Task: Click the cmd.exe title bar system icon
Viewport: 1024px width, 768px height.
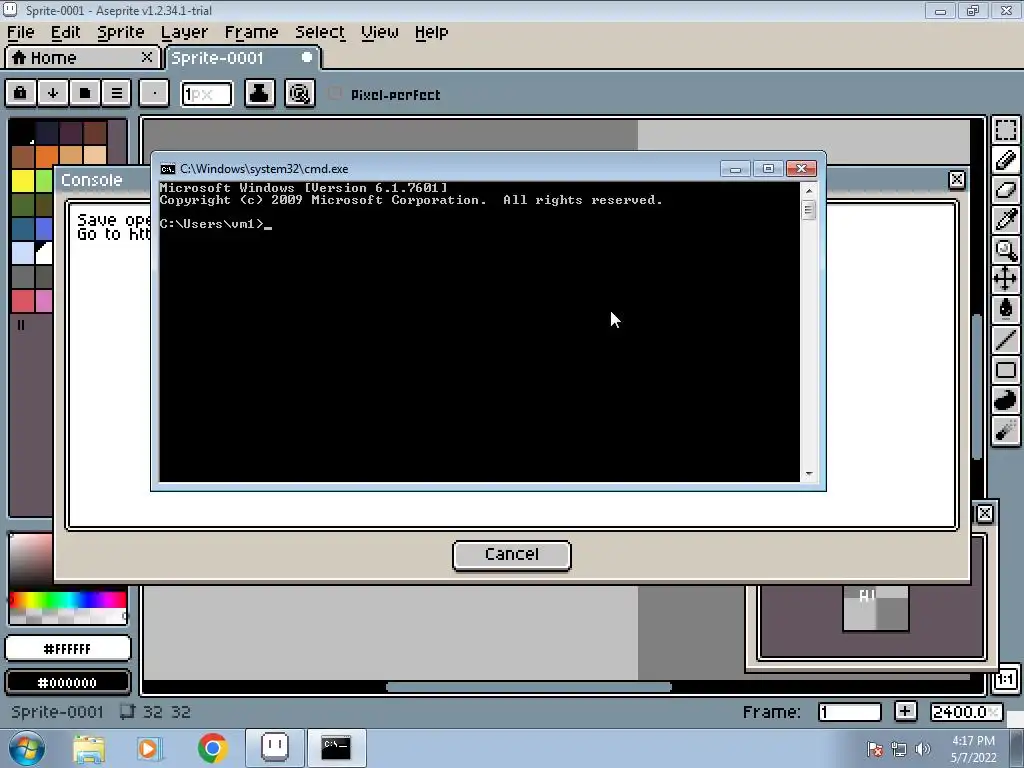Action: click(x=168, y=169)
